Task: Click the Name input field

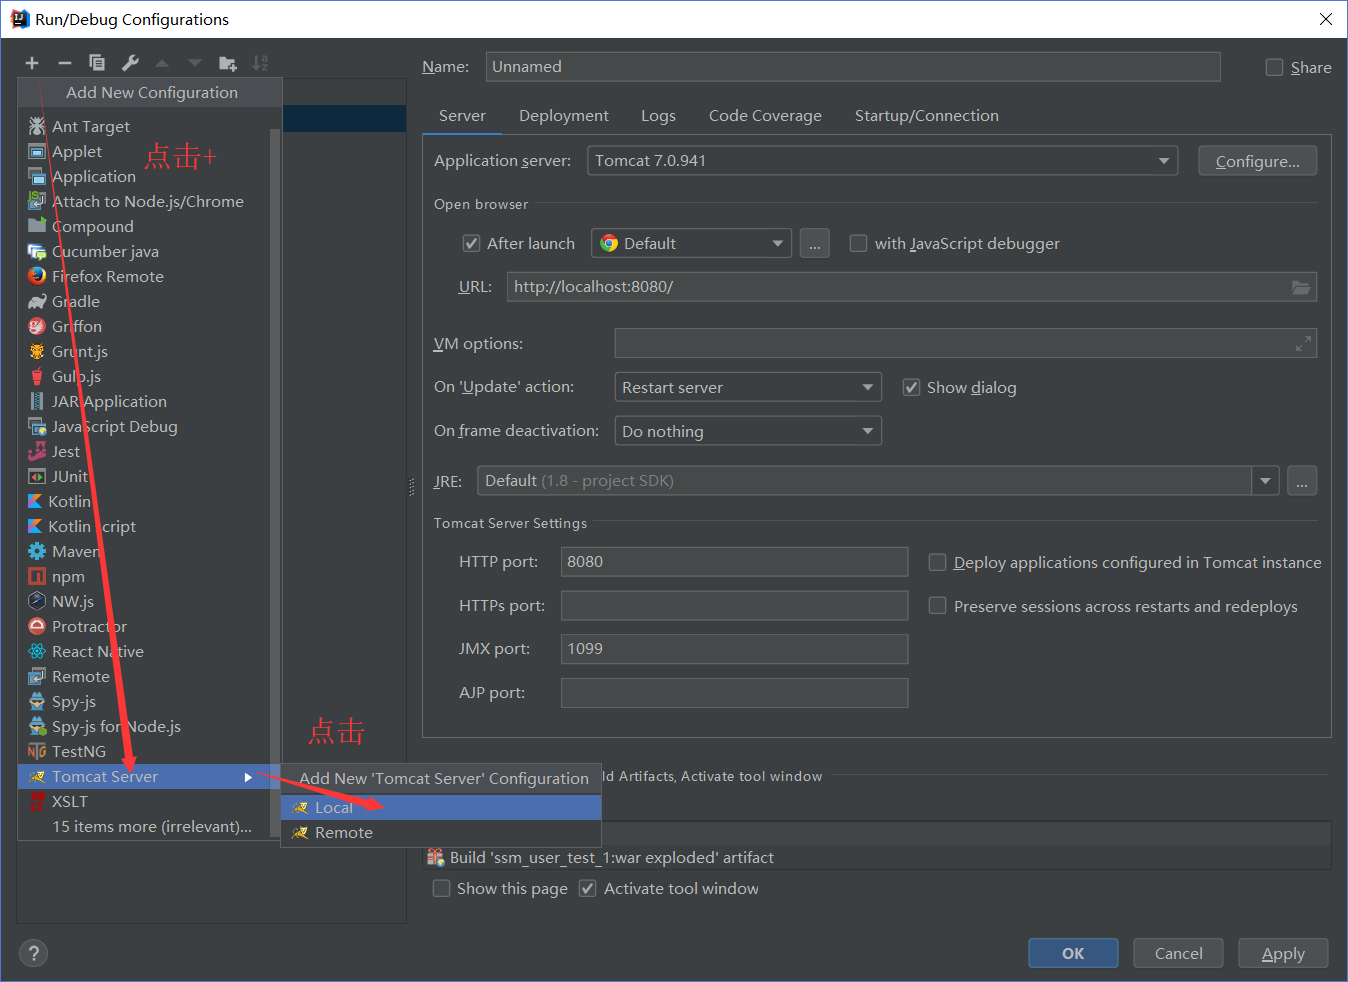Action: tap(853, 67)
